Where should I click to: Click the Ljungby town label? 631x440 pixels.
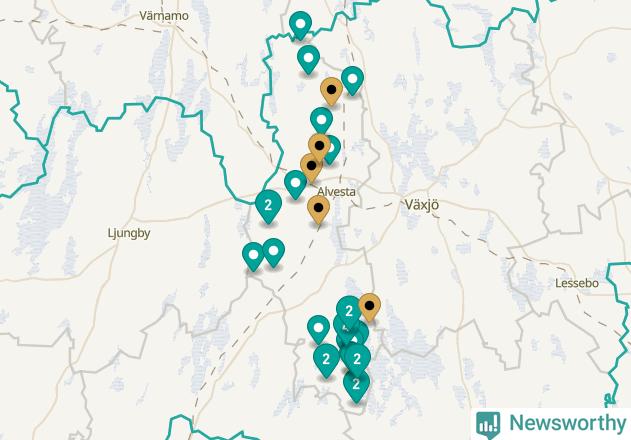pos(129,233)
